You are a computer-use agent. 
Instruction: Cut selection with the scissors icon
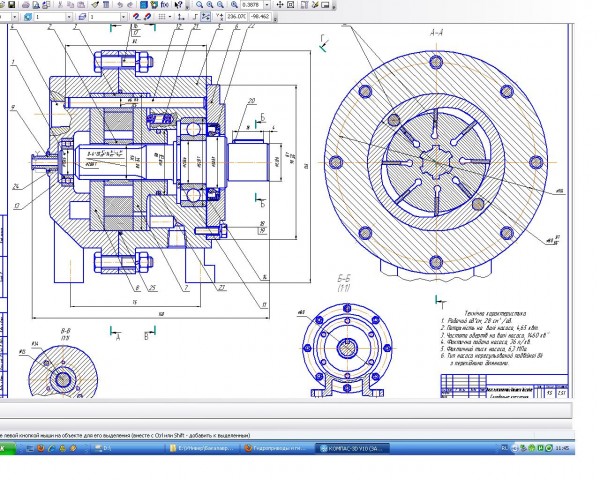point(60,5)
